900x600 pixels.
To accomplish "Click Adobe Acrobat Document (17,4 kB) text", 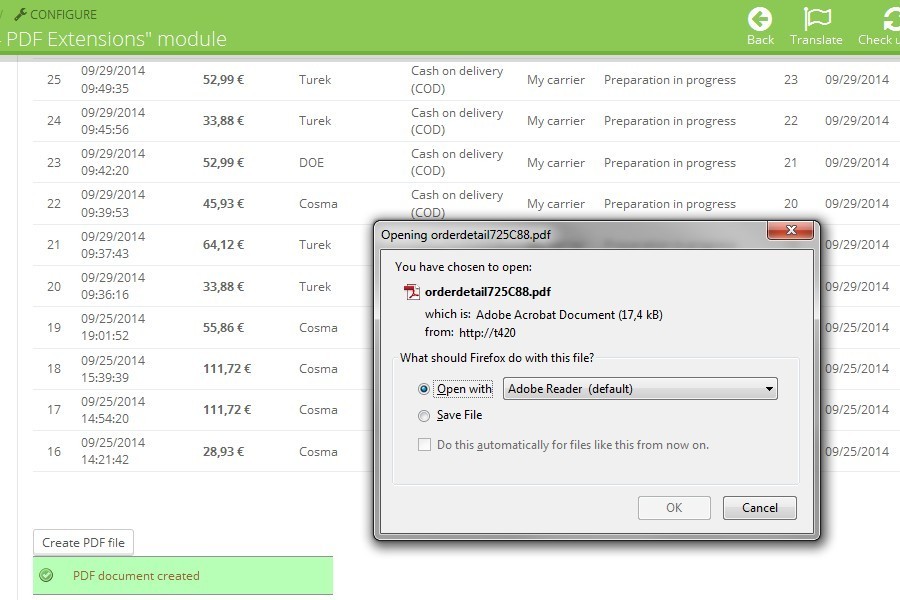I will pyautogui.click(x=569, y=315).
